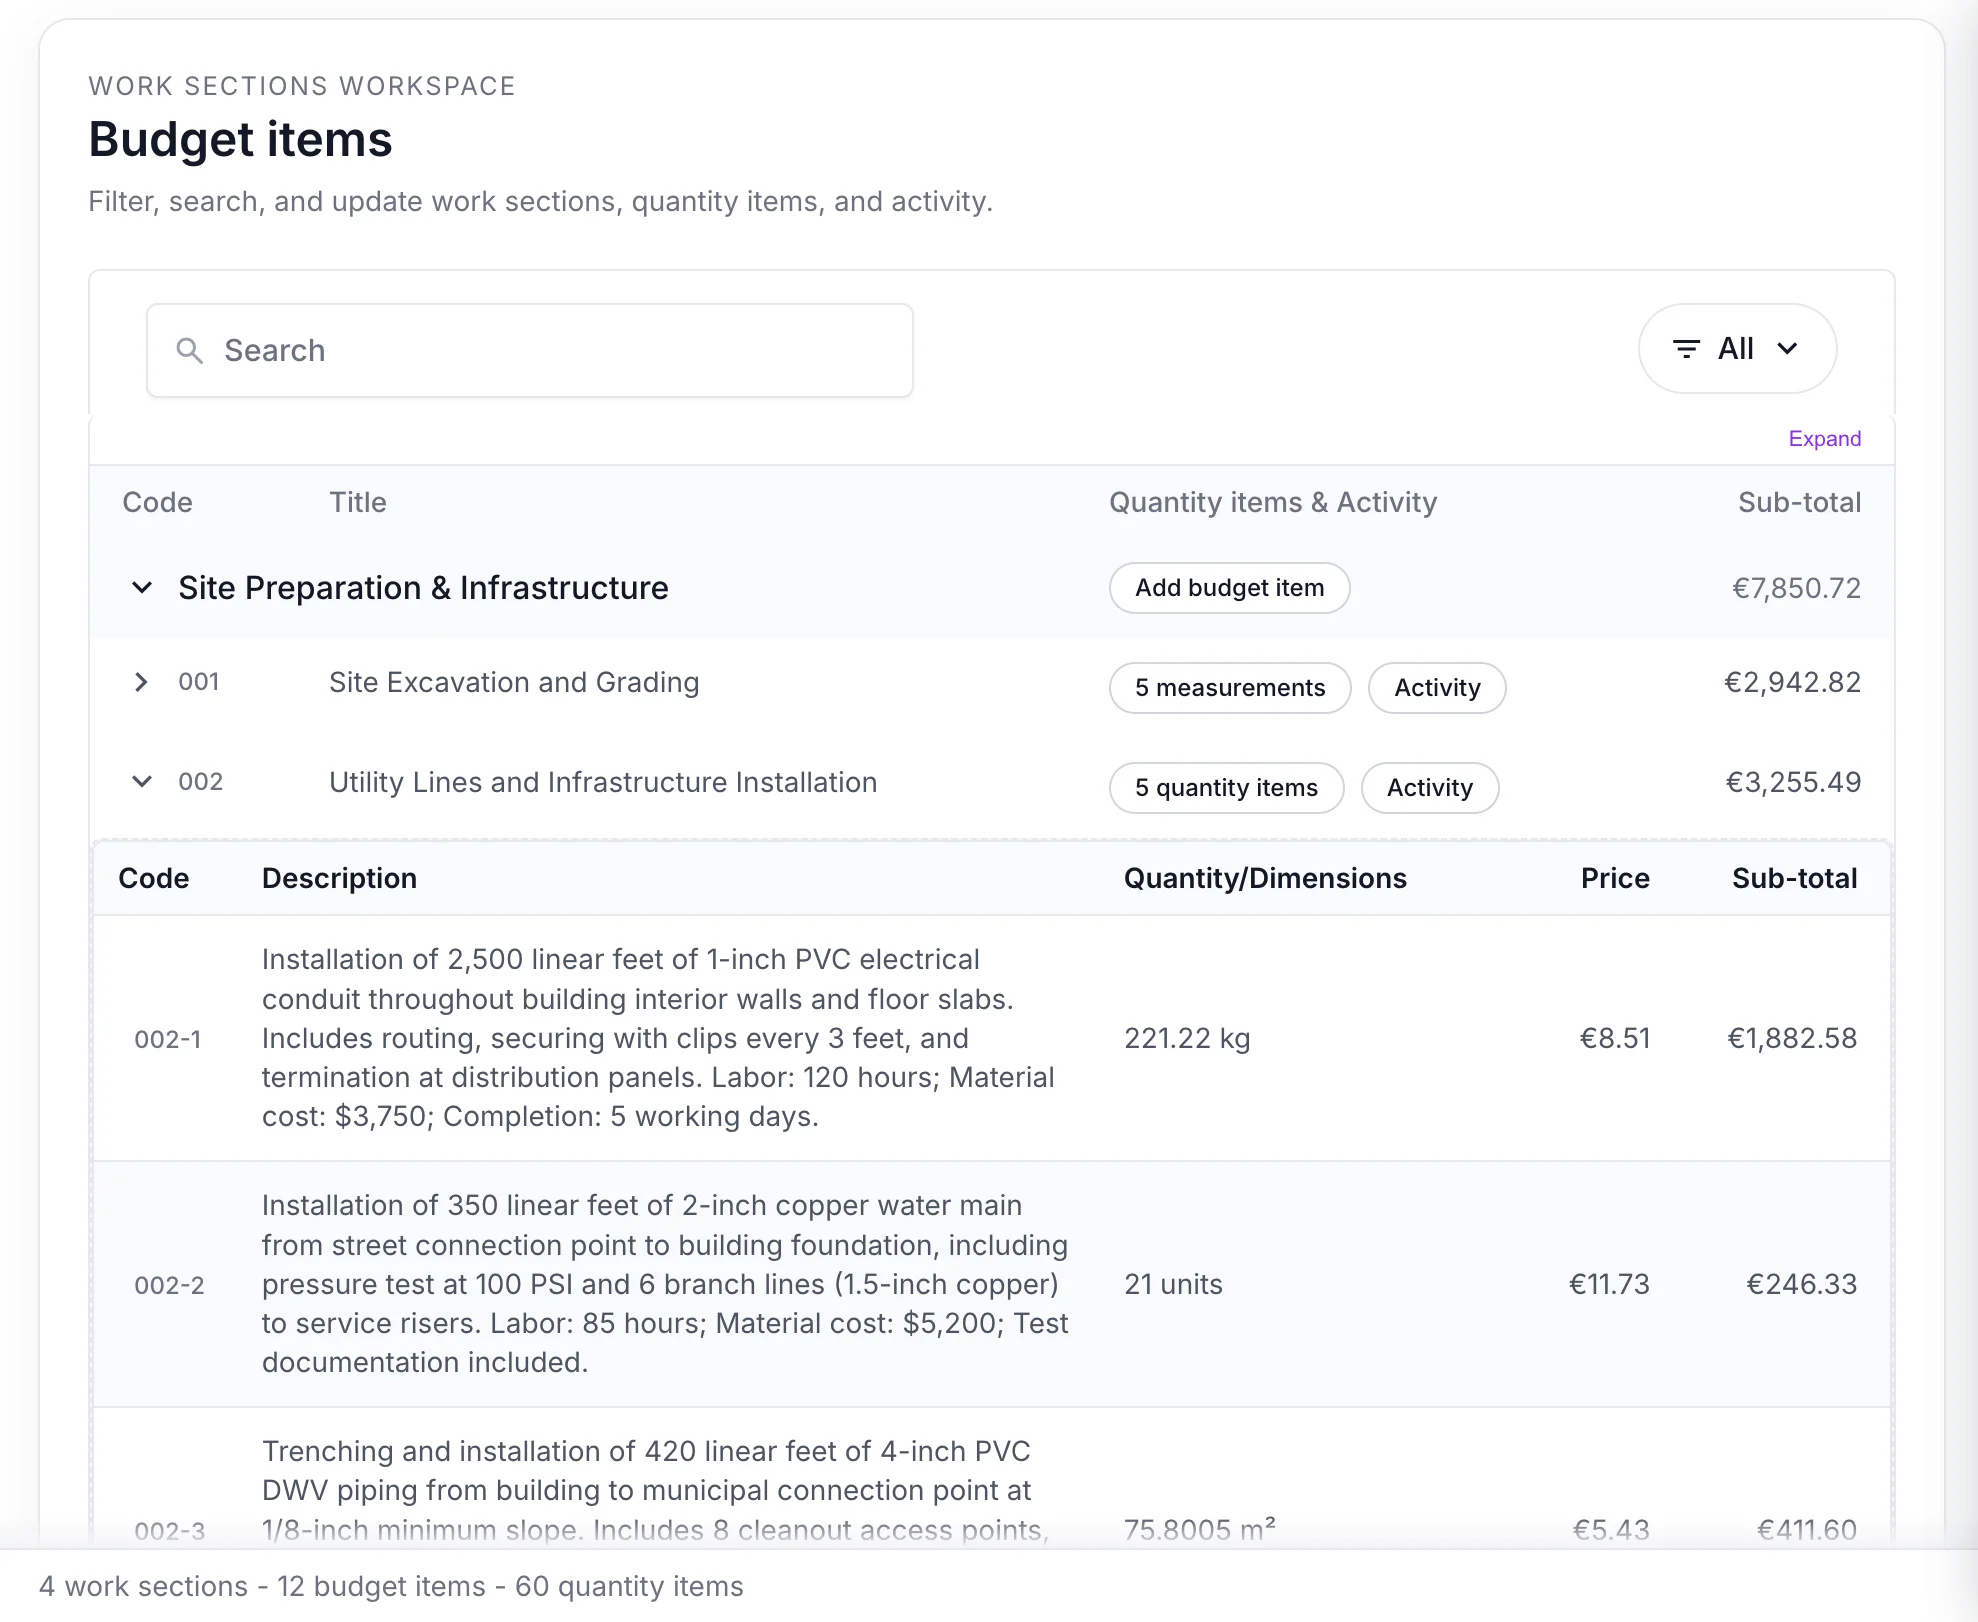Open the All filter dropdown
The height and width of the screenshot is (1622, 1978).
click(x=1737, y=348)
